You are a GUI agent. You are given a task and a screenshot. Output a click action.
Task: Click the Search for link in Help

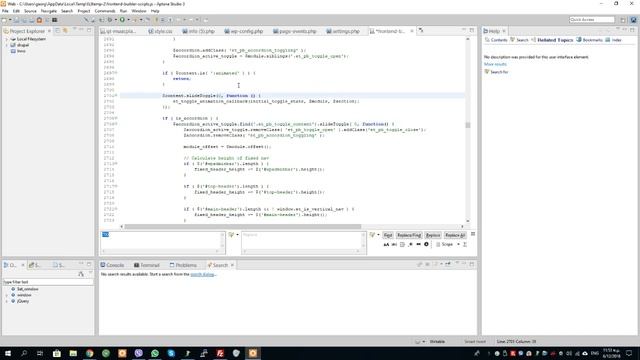(499, 72)
